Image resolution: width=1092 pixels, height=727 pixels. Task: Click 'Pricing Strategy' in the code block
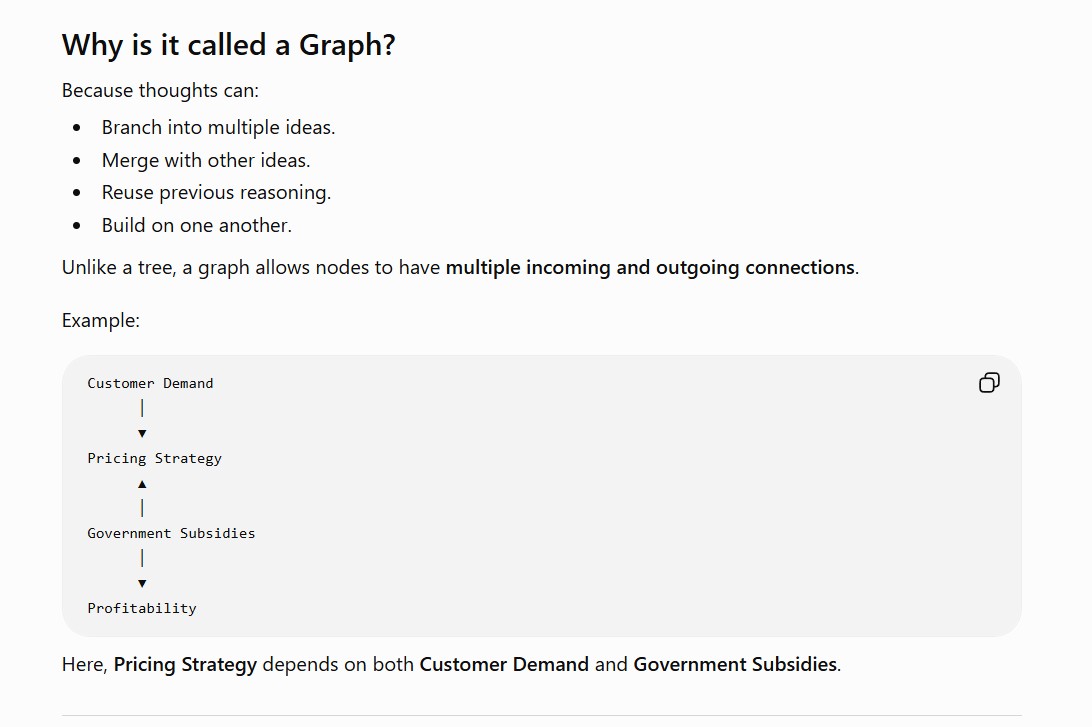(x=155, y=458)
